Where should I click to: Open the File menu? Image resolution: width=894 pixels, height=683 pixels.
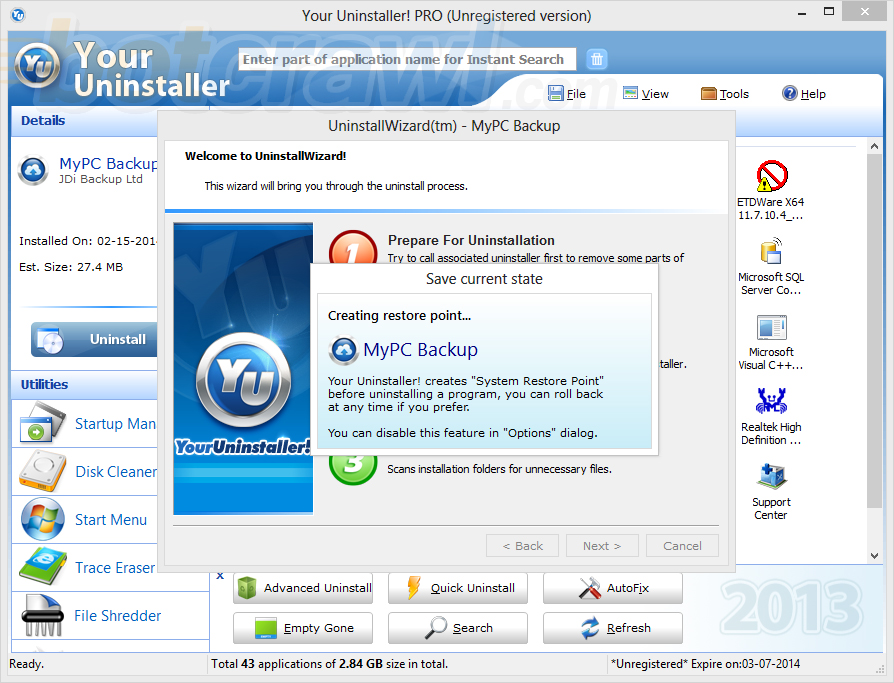[x=567, y=93]
